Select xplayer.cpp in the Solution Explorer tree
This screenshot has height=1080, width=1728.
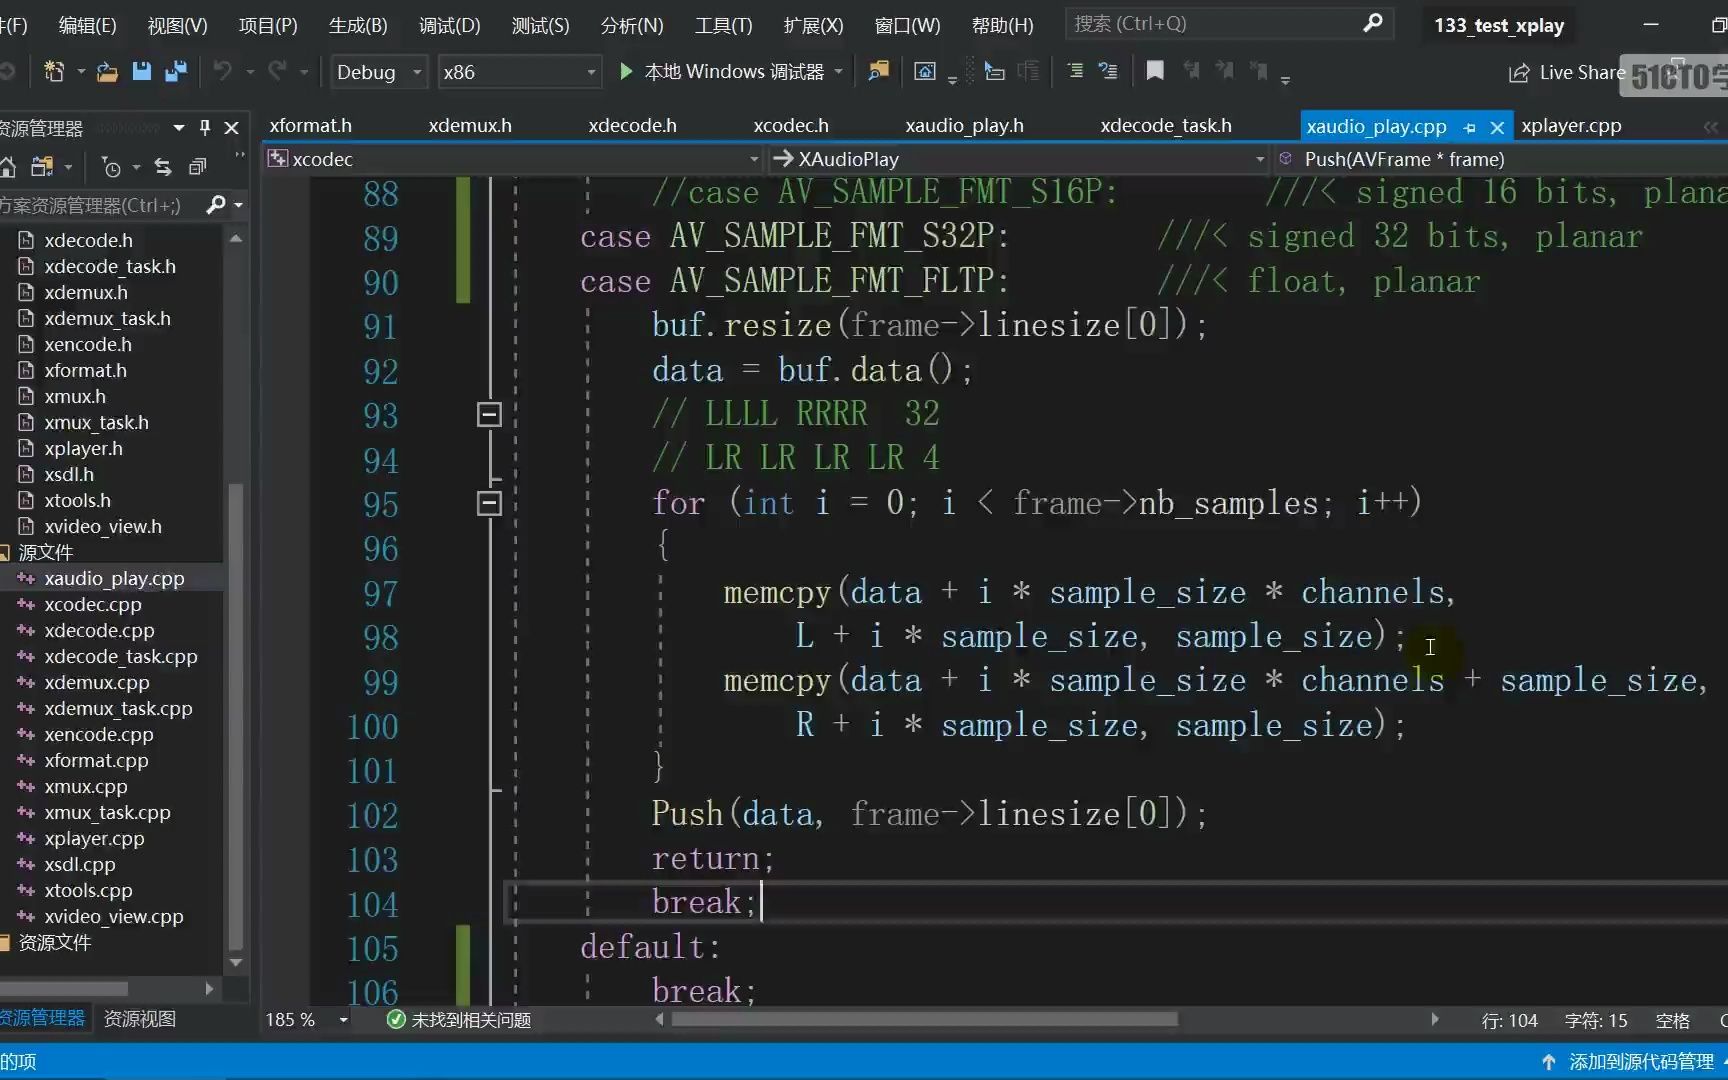tap(94, 838)
